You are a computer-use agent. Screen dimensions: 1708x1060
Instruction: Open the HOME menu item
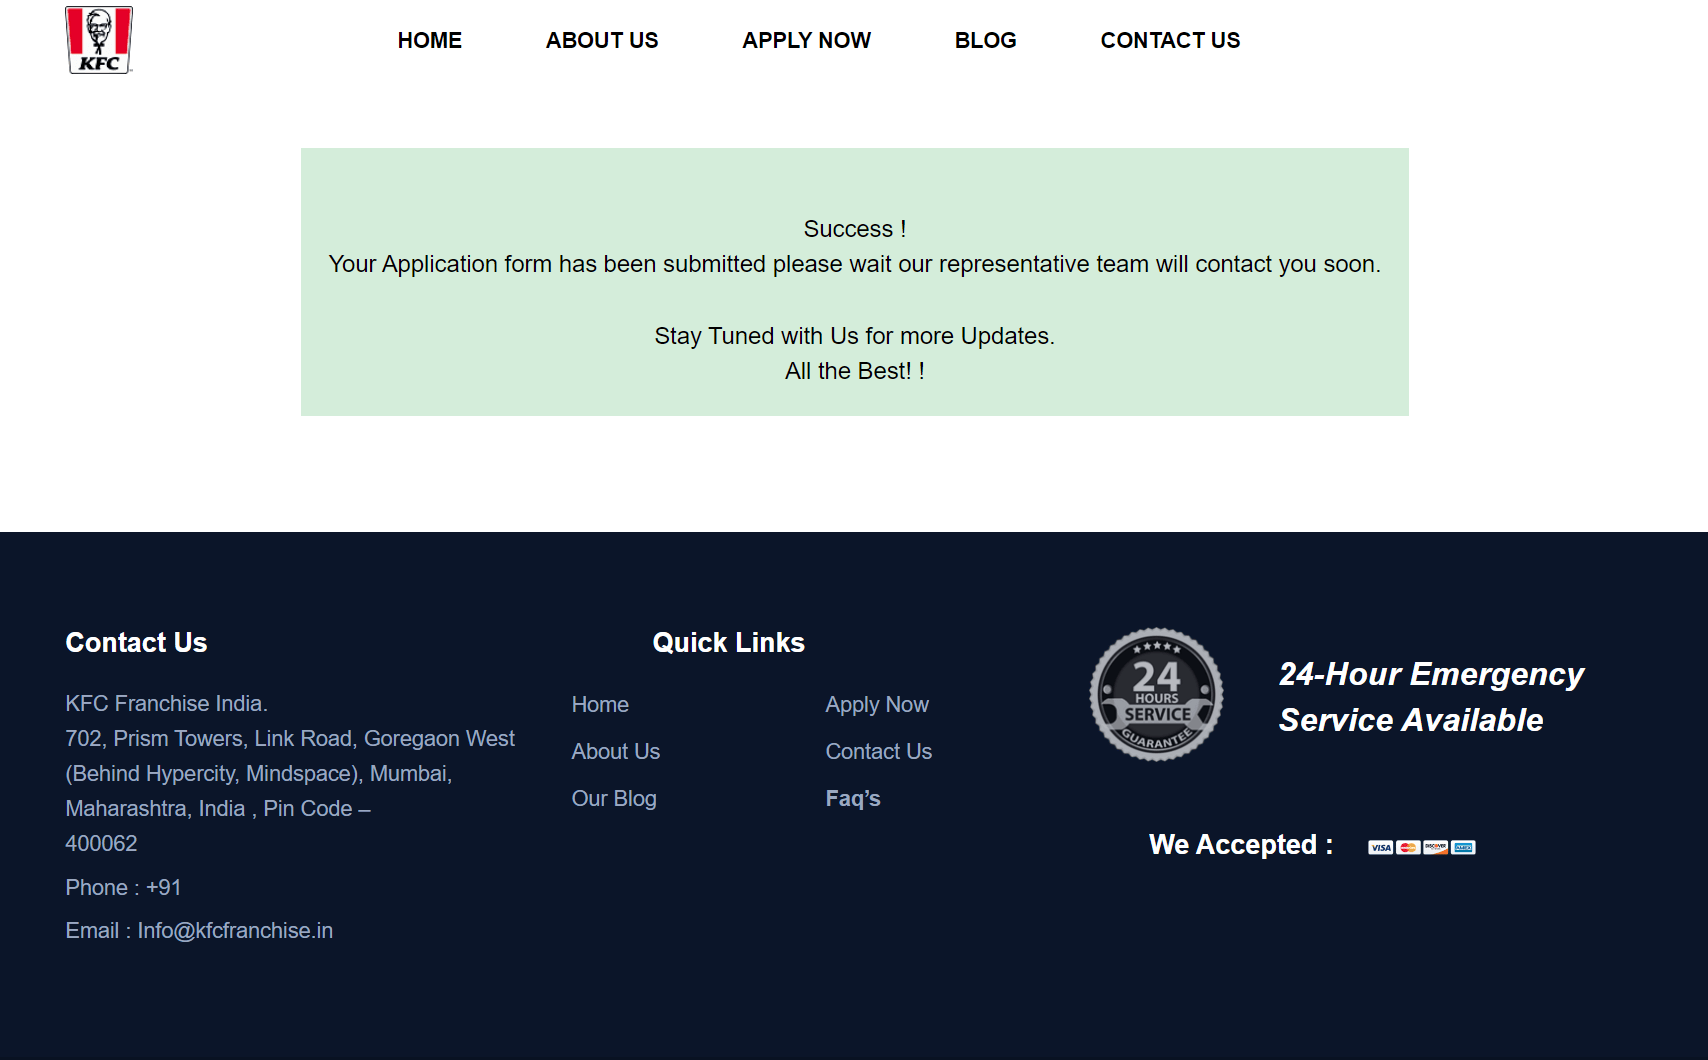point(429,40)
